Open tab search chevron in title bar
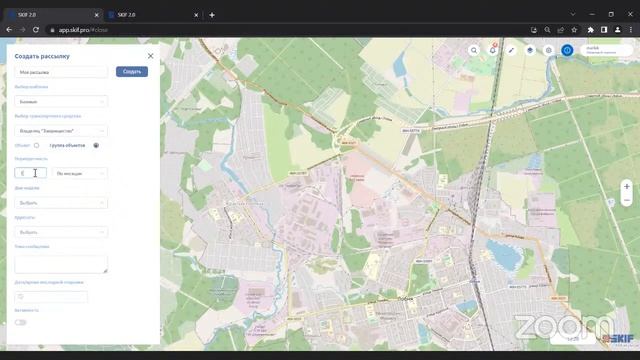The height and width of the screenshot is (360, 640). [573, 14]
